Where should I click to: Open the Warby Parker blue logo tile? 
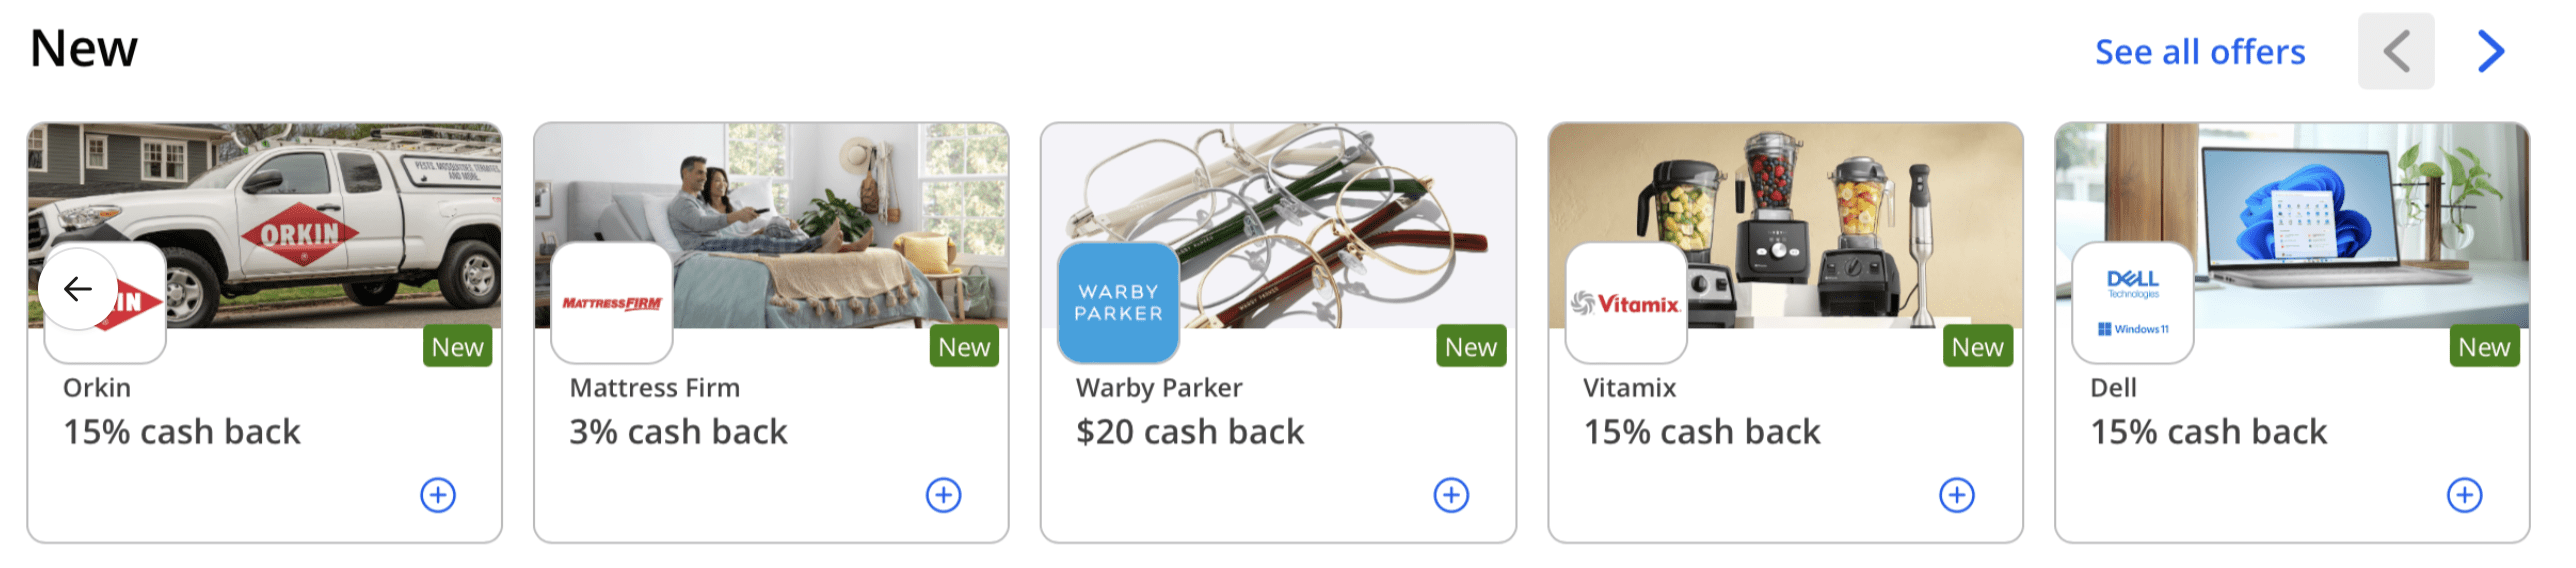1119,302
